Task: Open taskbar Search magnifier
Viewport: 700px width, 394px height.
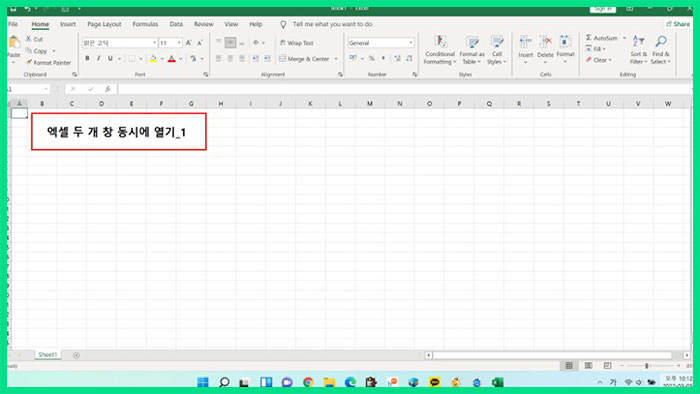Action: pos(224,382)
